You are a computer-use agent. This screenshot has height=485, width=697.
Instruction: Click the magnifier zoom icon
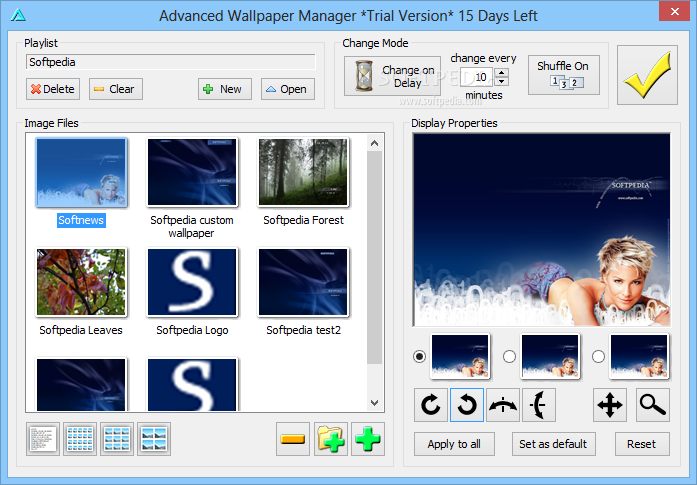653,405
